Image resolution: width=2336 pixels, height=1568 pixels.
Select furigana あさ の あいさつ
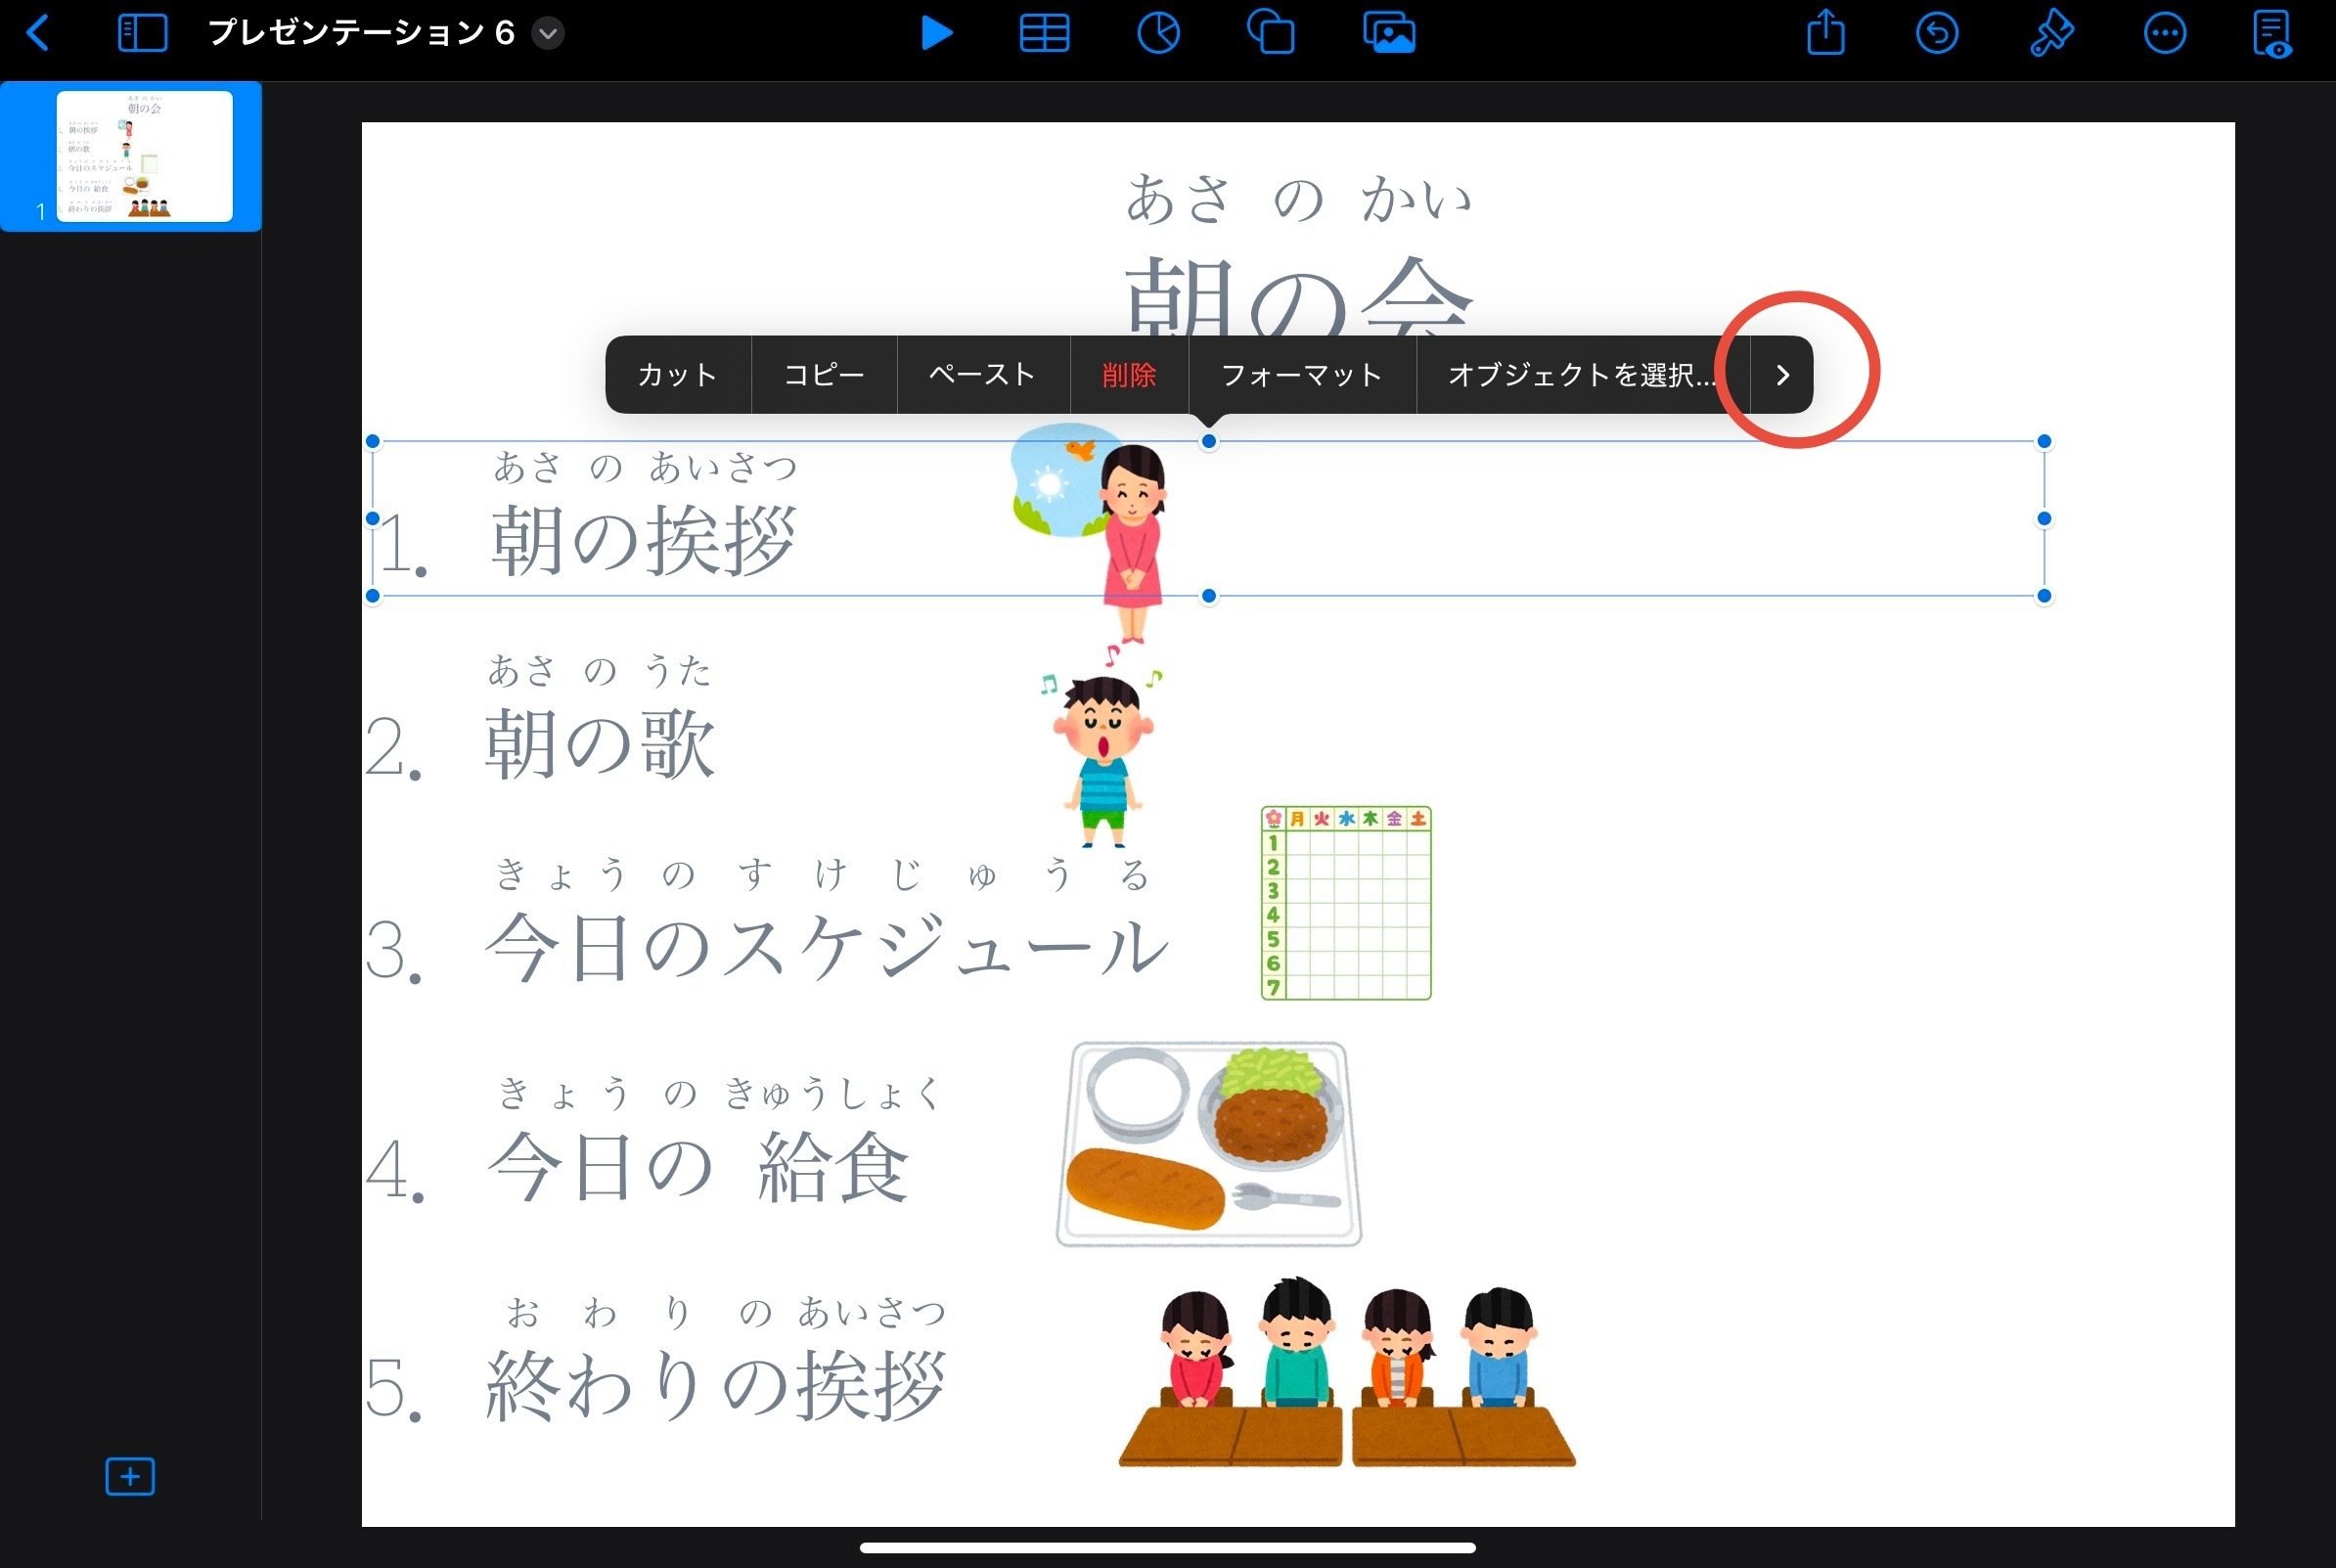point(645,467)
